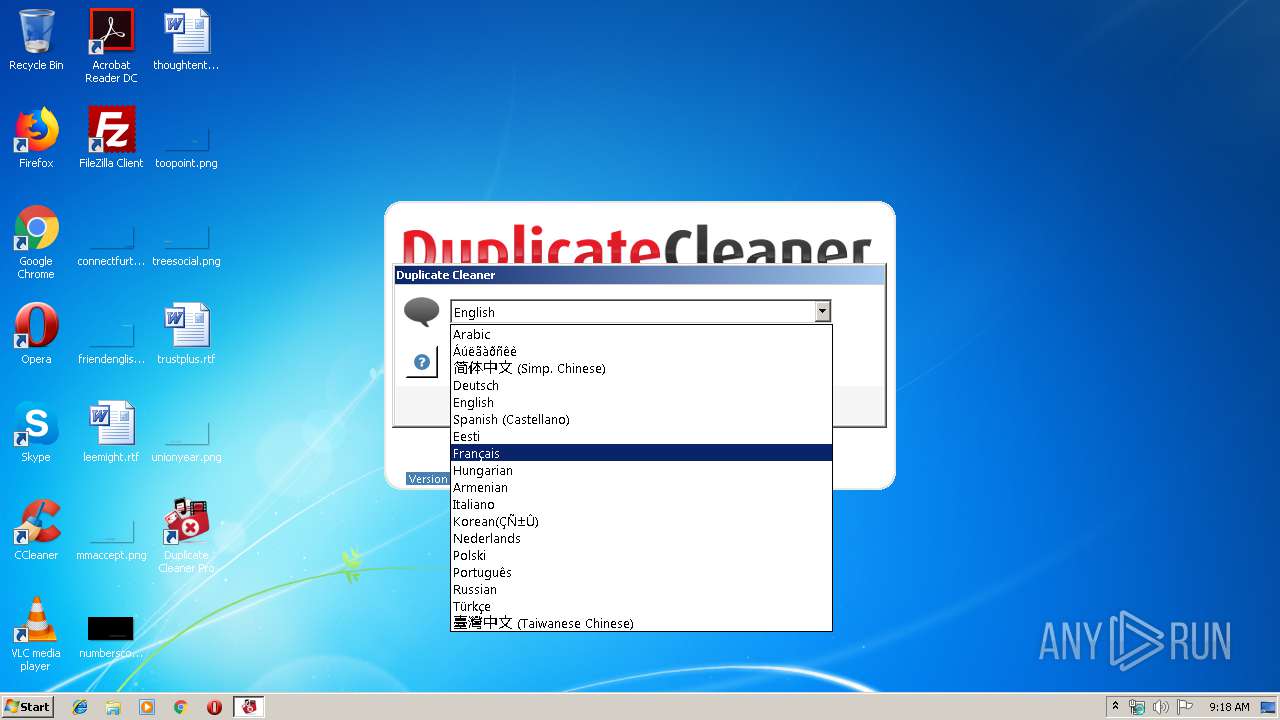Viewport: 1280px width, 720px height.
Task: Open Action Center flag icon
Action: (x=1184, y=707)
